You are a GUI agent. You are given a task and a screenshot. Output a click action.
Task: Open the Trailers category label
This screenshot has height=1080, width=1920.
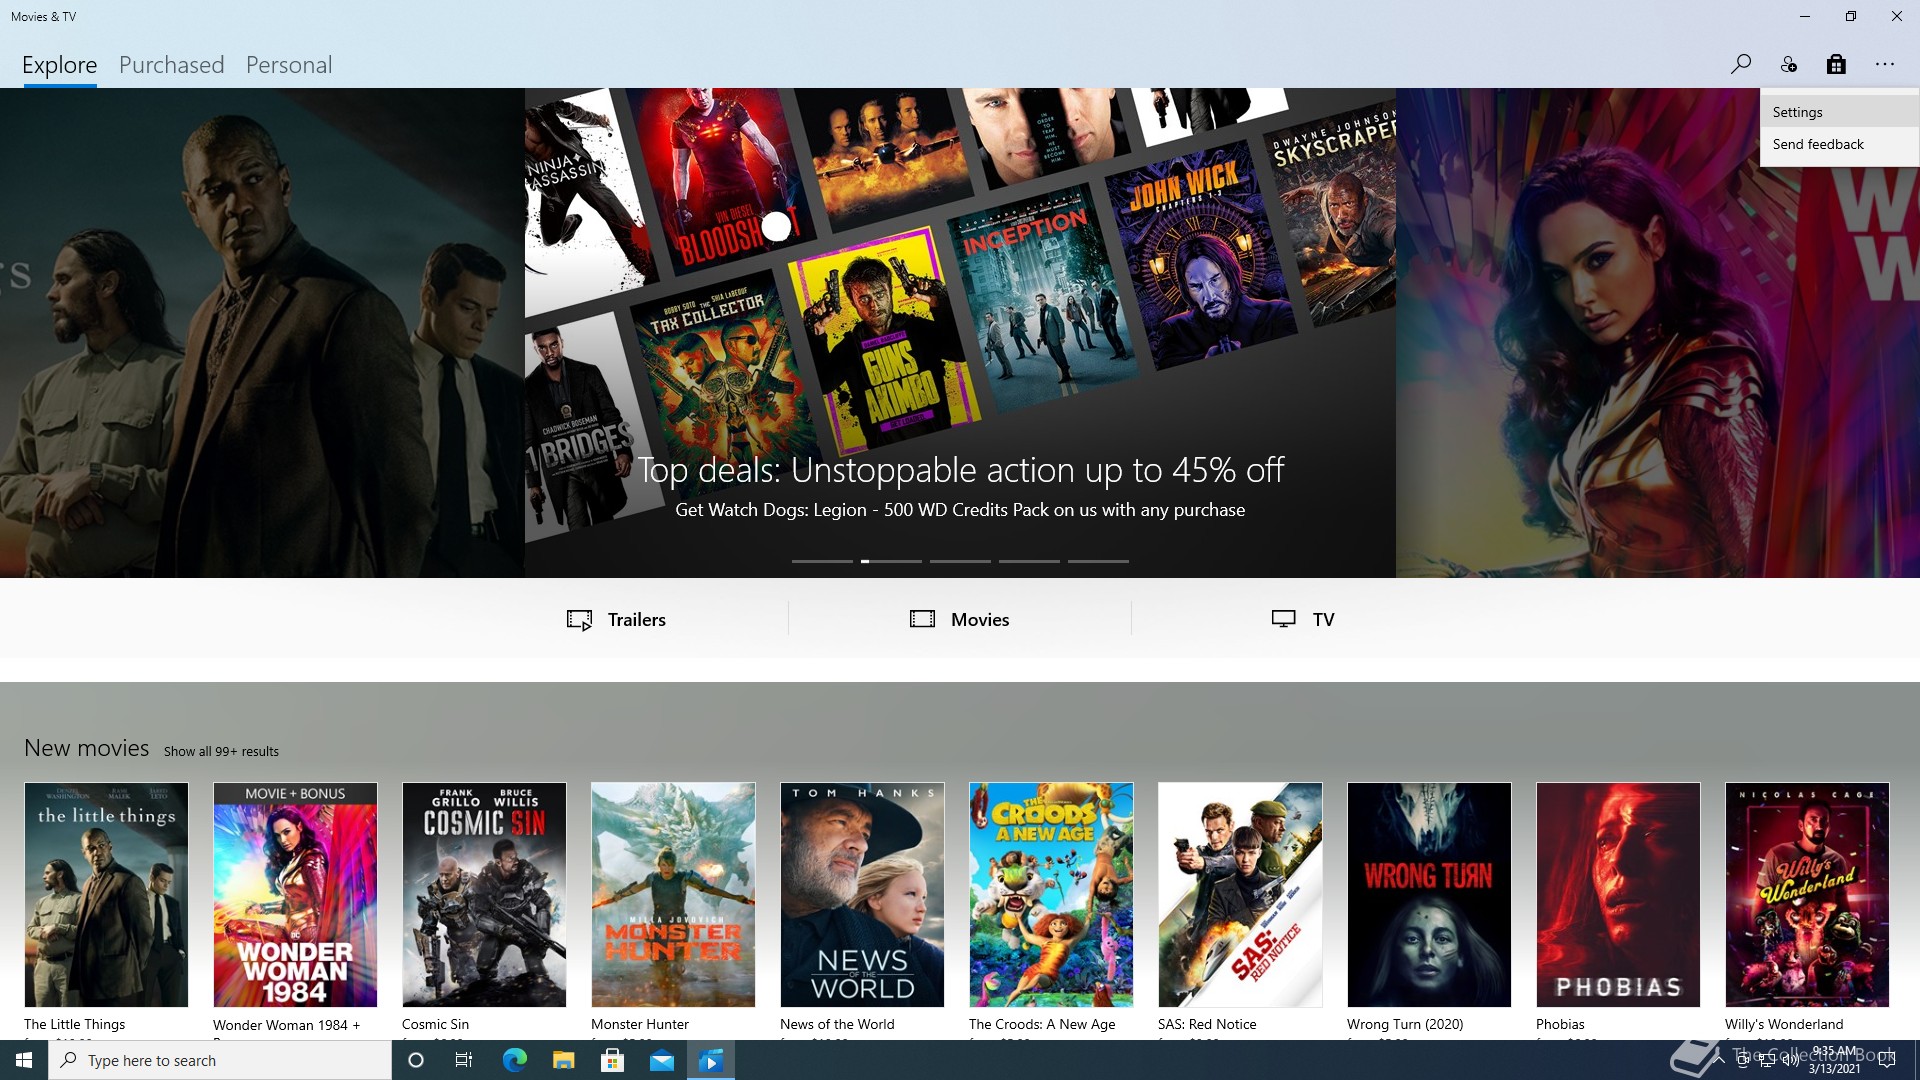tap(637, 620)
